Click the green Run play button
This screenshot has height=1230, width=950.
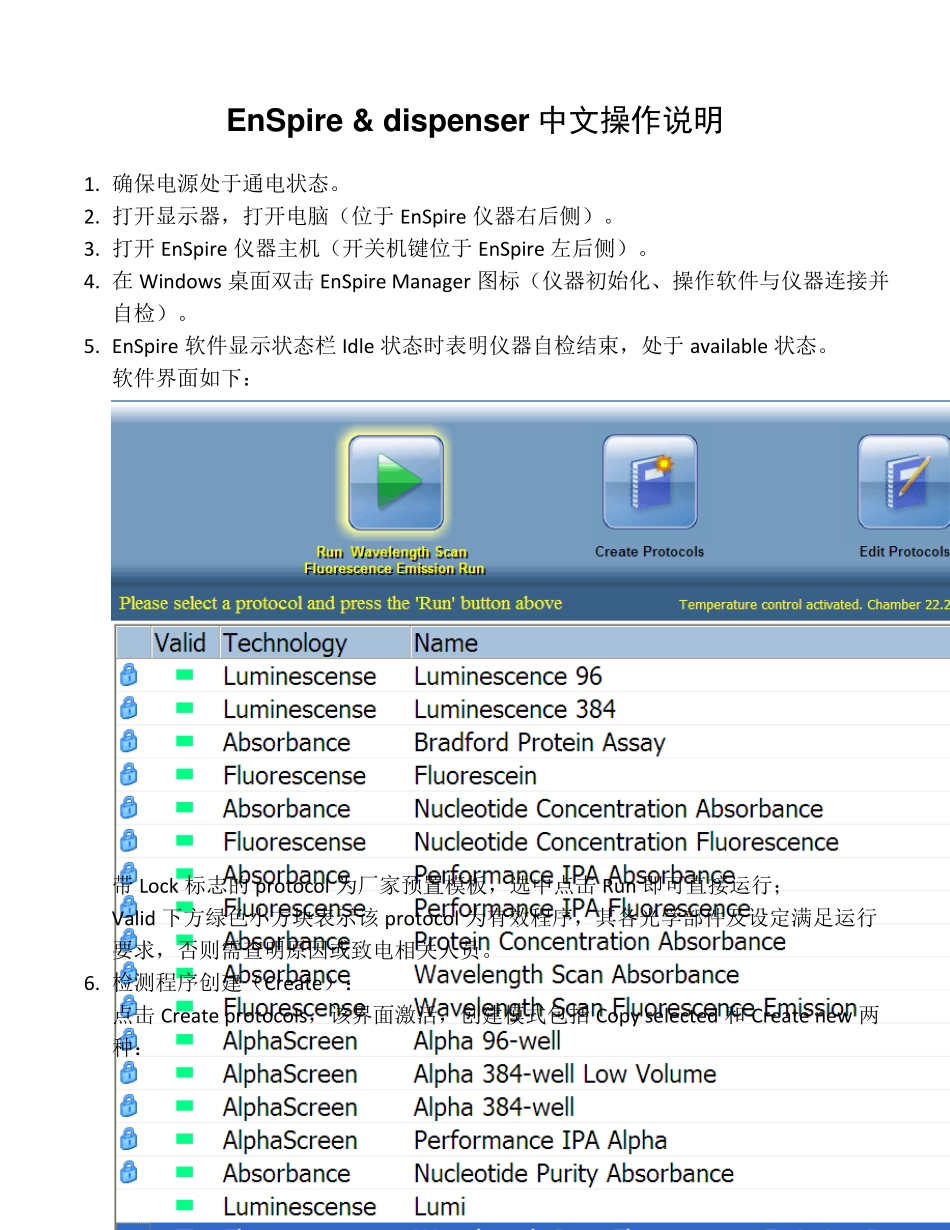(396, 483)
